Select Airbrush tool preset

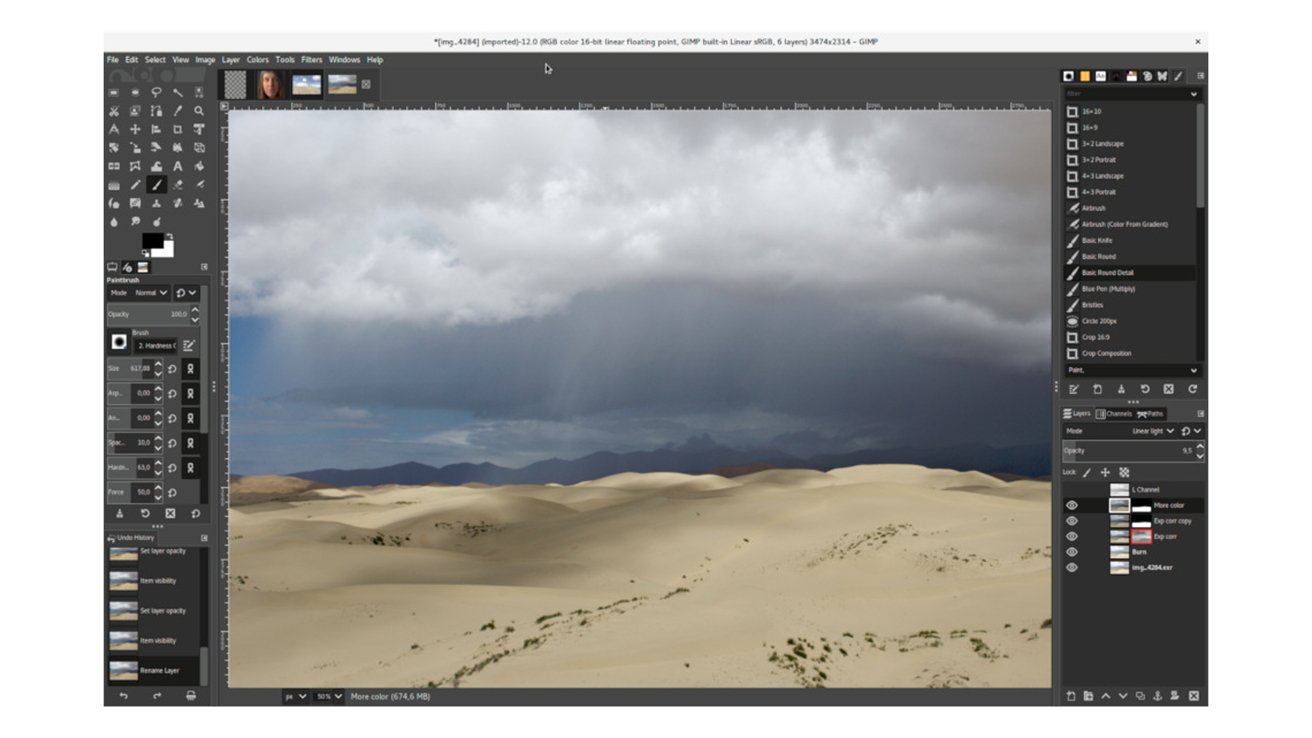[1128, 208]
